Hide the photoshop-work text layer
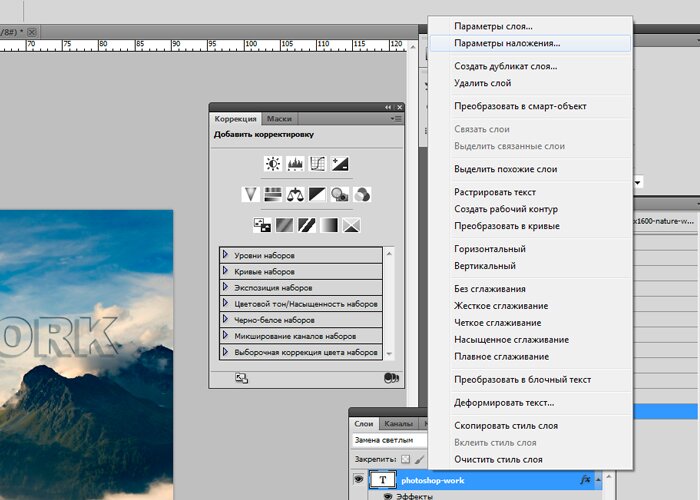Image resolution: width=700 pixels, height=500 pixels. click(x=357, y=480)
